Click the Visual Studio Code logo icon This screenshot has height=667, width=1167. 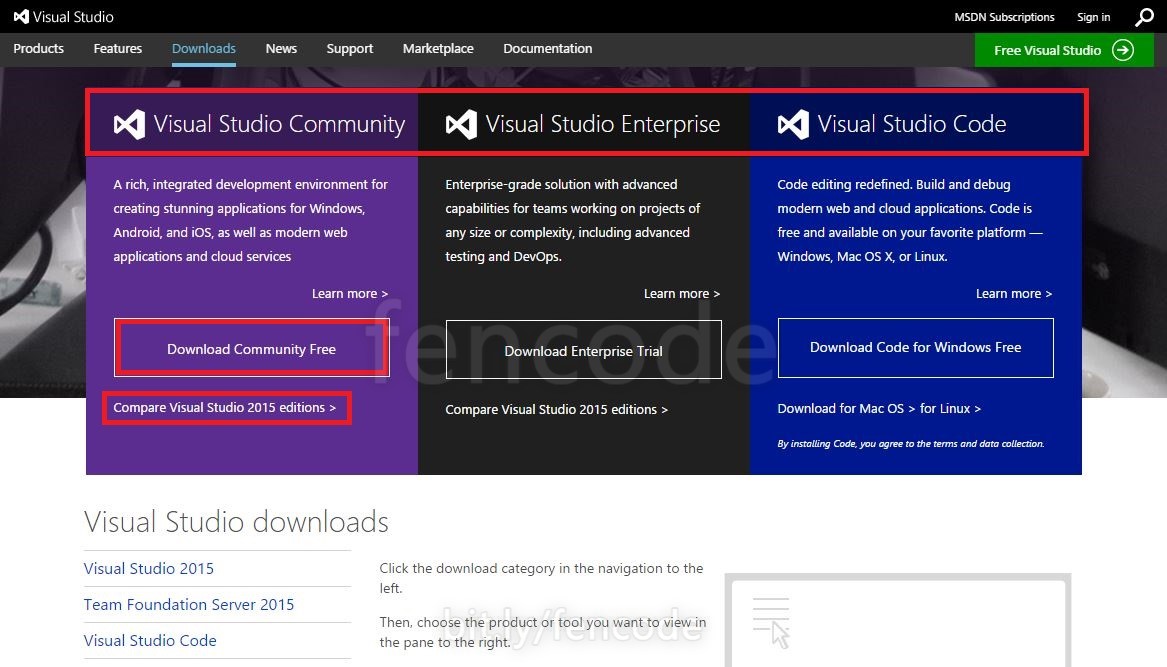(793, 124)
